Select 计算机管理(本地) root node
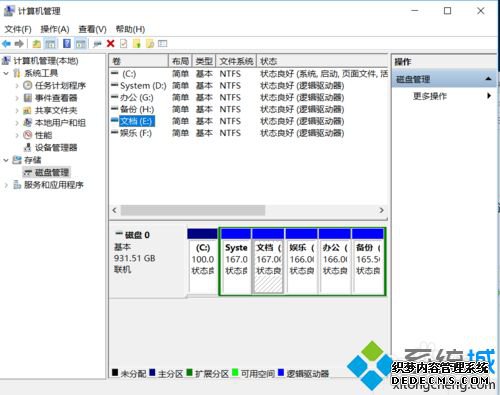 tap(46, 61)
